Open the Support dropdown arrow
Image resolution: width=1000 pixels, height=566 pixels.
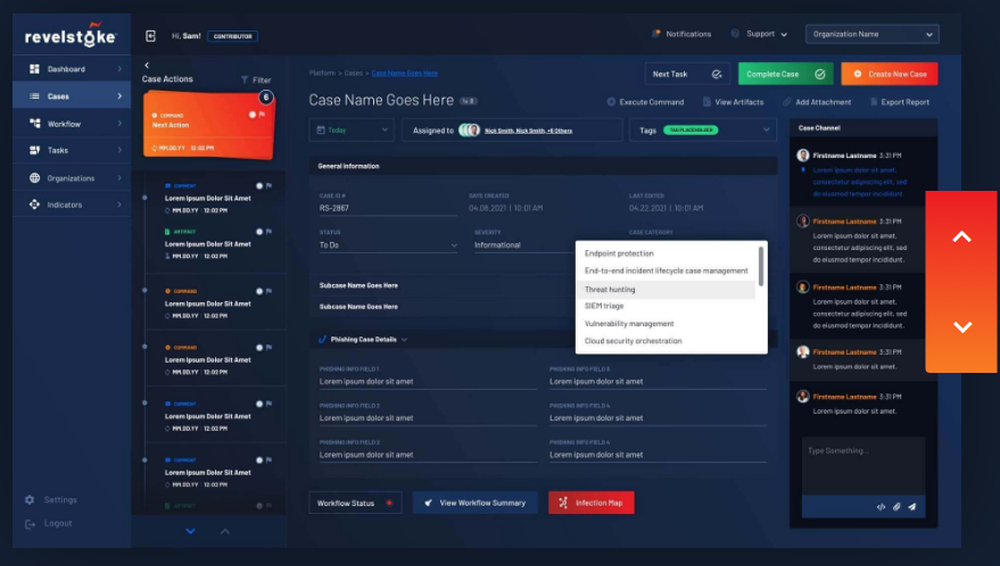click(784, 34)
